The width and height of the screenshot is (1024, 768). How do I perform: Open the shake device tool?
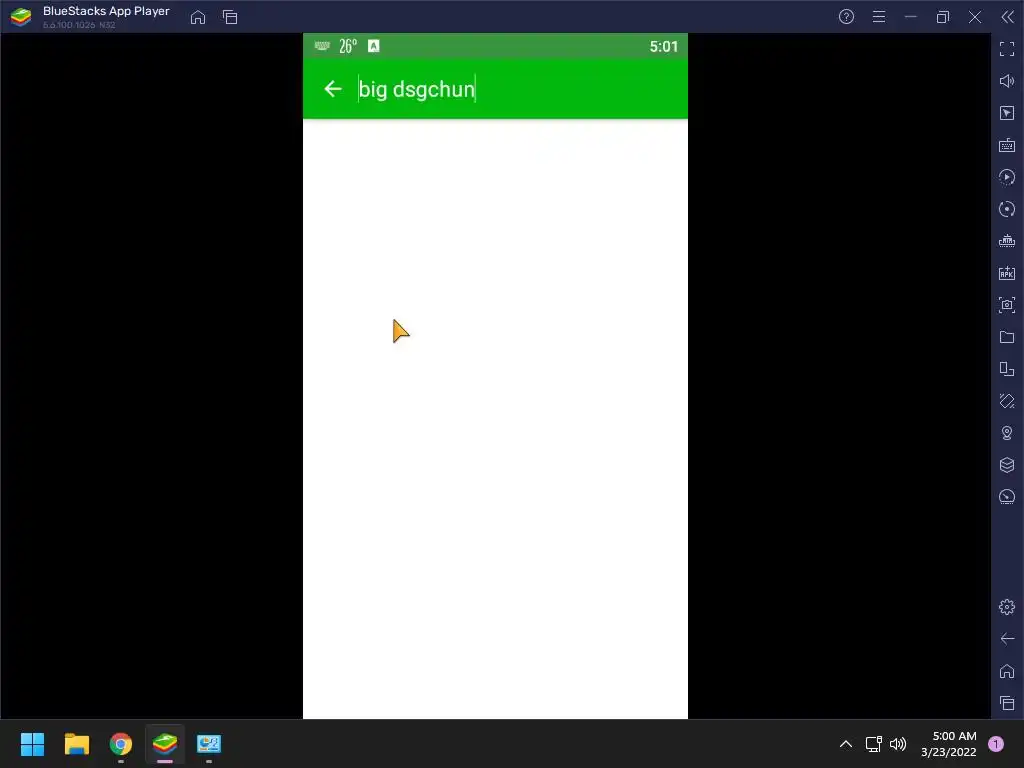click(1007, 401)
